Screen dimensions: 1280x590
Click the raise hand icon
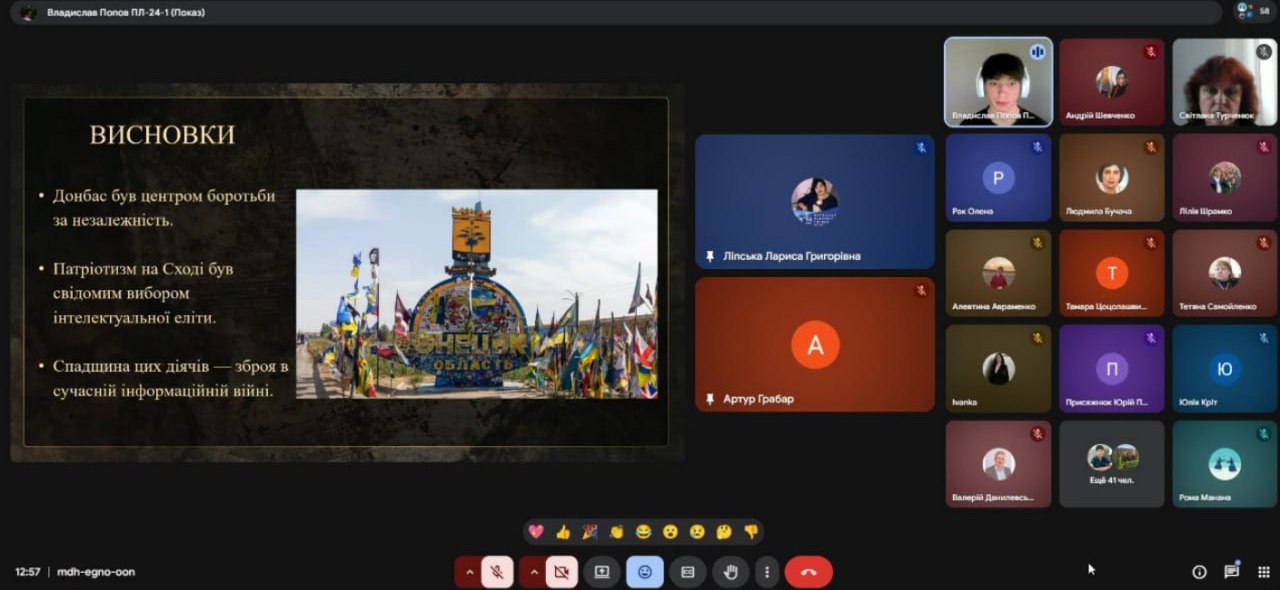coord(731,572)
